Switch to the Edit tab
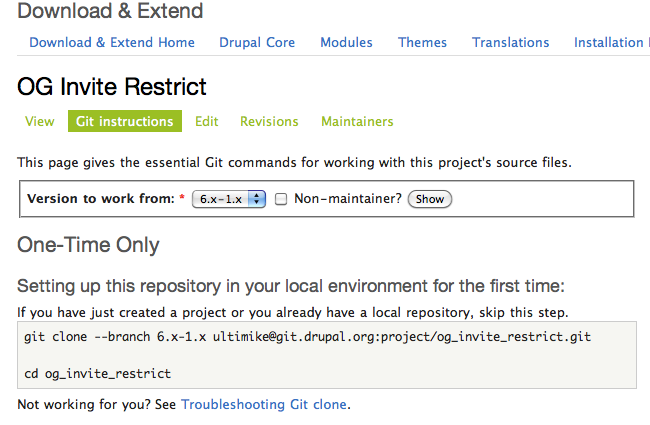Viewport: 650px width, 425px height. (206, 121)
